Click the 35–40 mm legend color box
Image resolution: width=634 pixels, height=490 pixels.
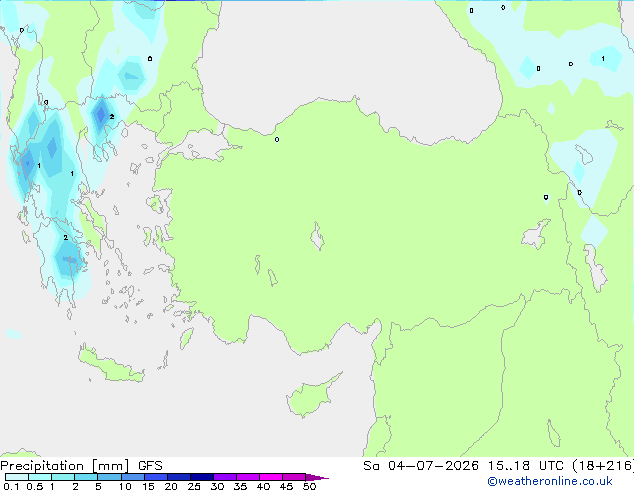point(248,477)
